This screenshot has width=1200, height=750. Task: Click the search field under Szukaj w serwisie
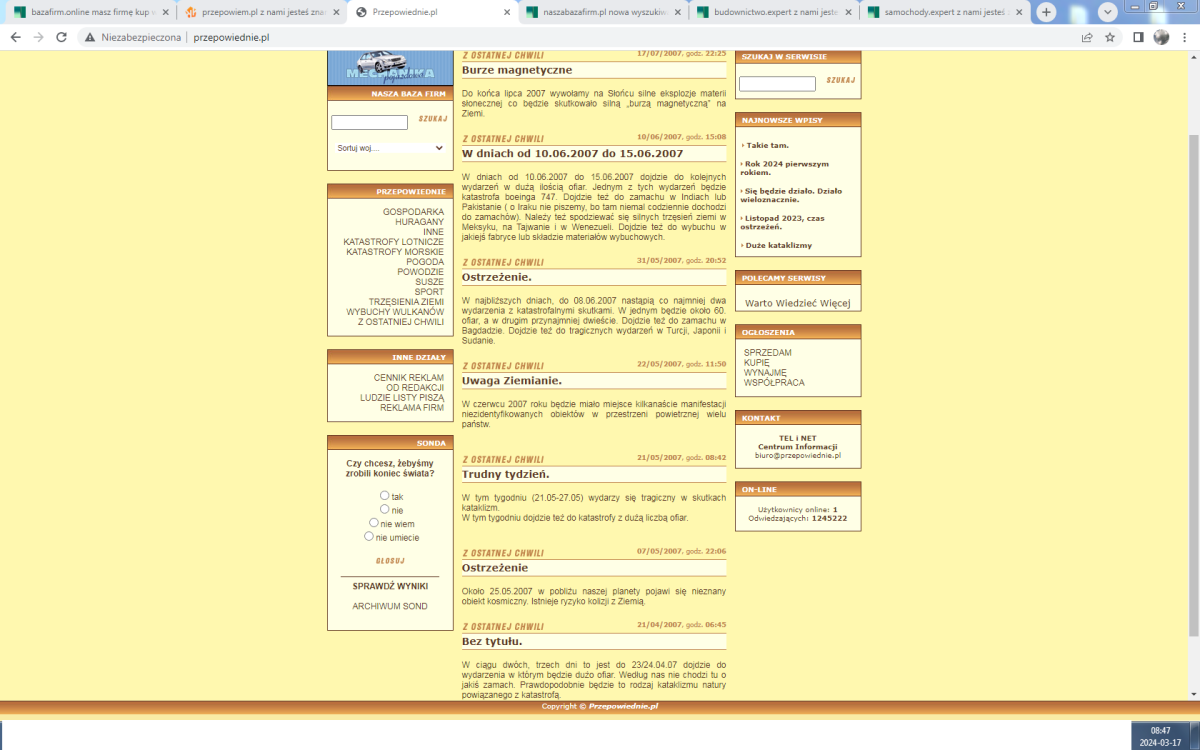pos(777,84)
